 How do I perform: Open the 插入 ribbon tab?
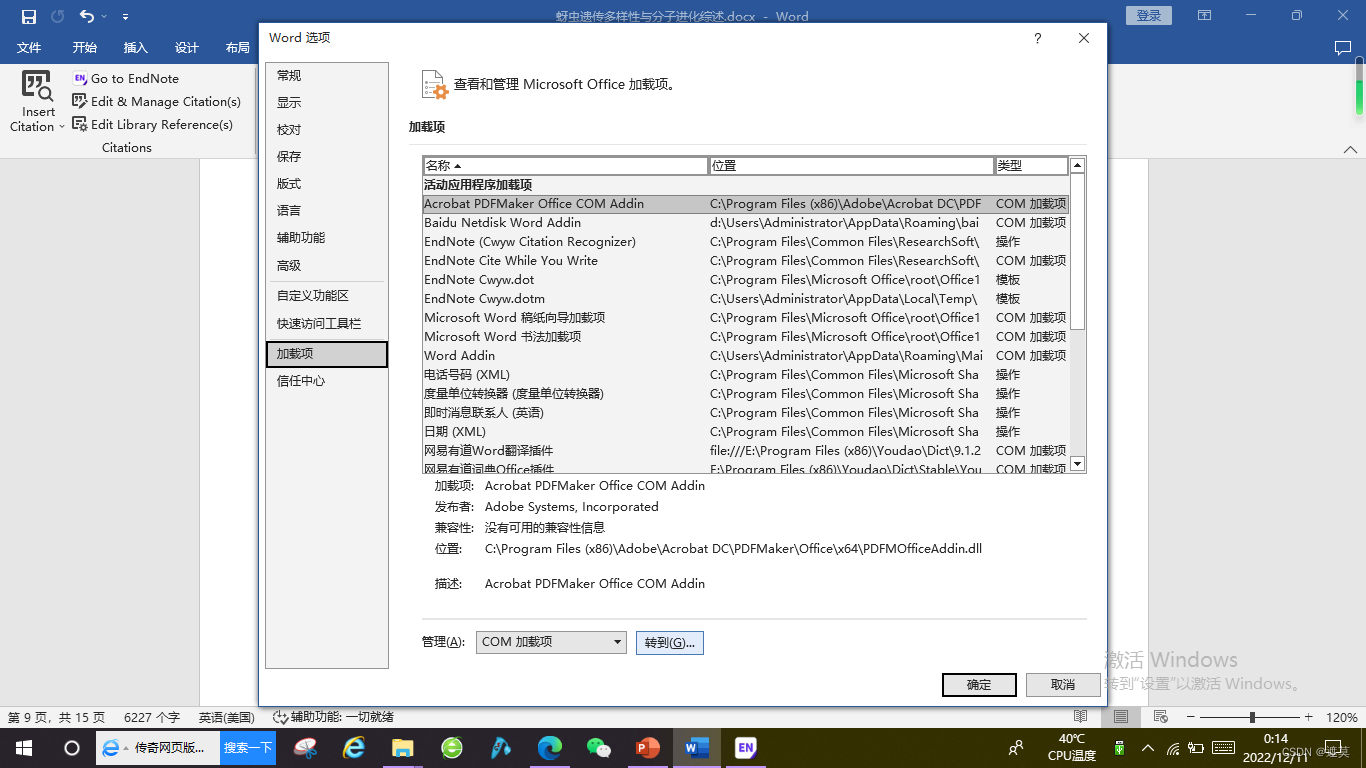135,48
